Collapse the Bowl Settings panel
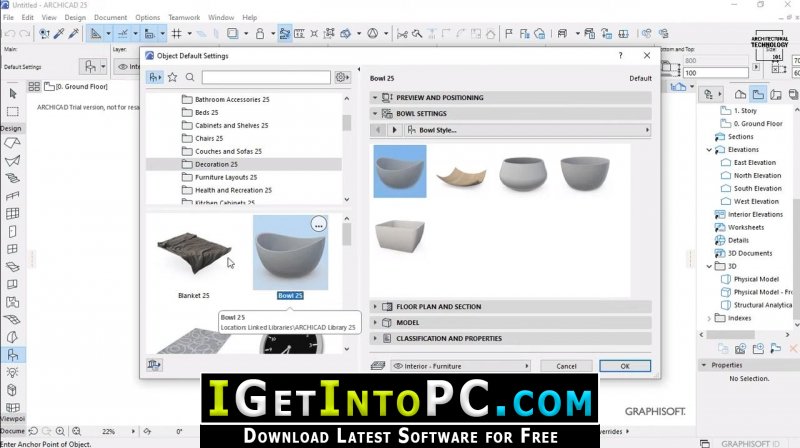 375,113
